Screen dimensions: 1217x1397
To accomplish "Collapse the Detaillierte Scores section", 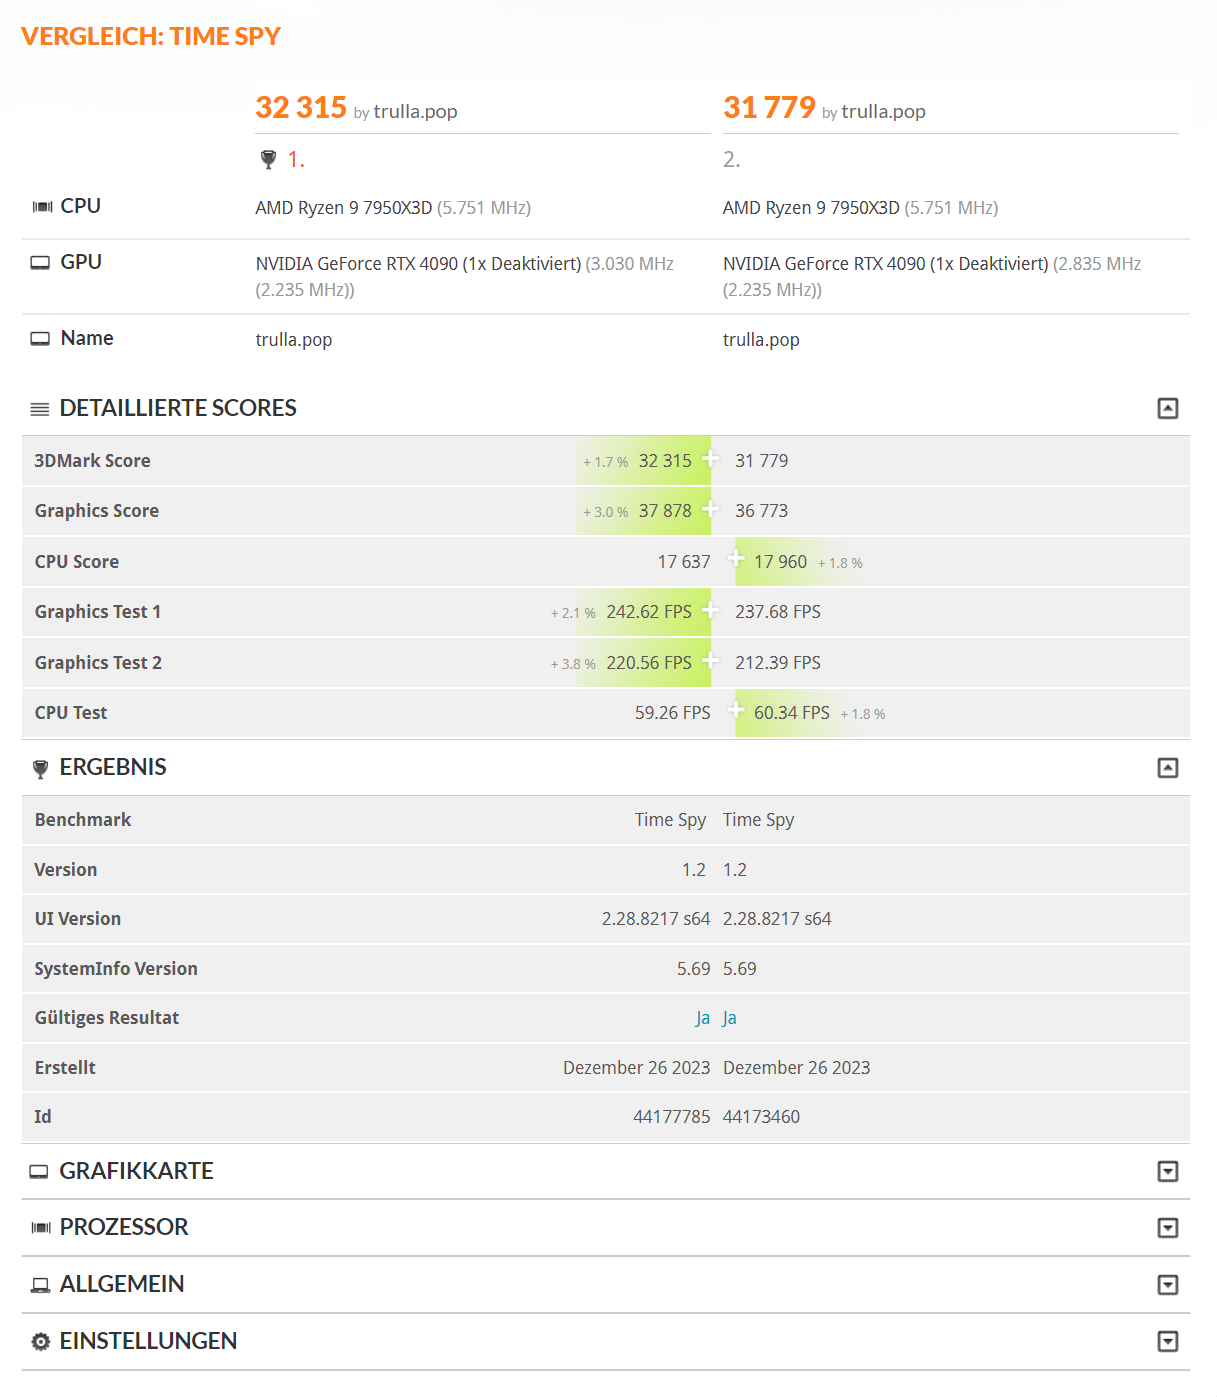I will tap(1167, 408).
